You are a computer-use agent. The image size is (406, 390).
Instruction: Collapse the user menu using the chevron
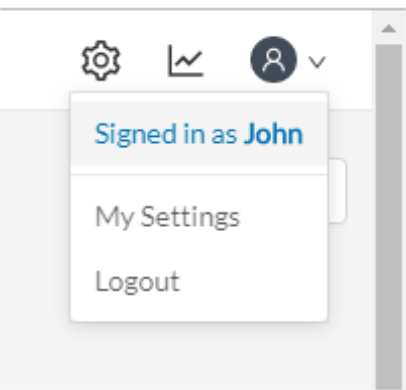click(x=317, y=62)
